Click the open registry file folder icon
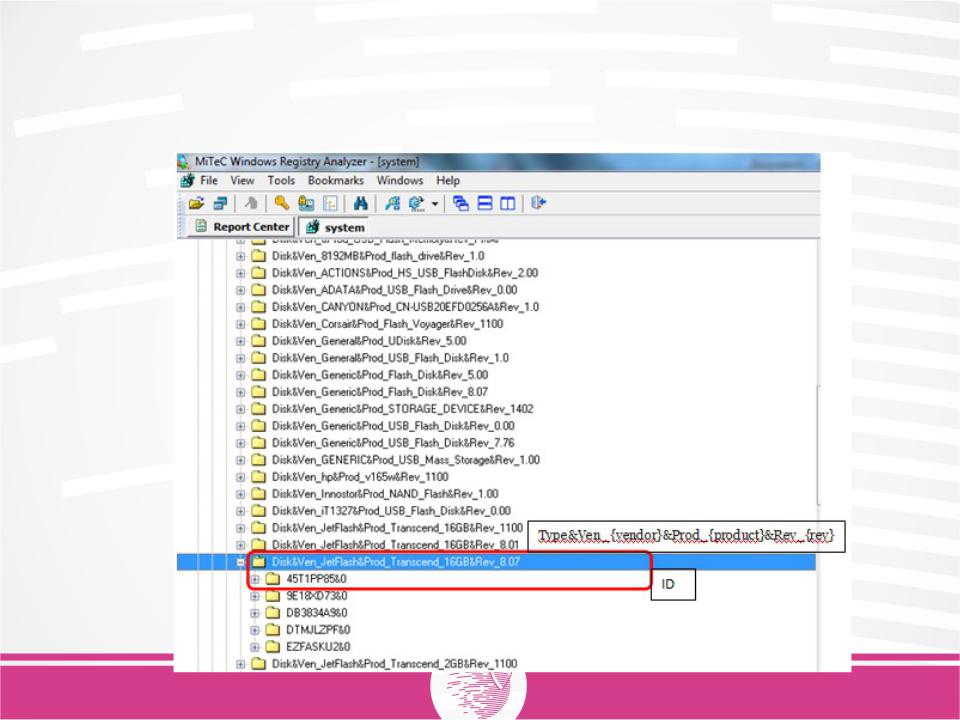Screen dimensions: 960x720 197,203
